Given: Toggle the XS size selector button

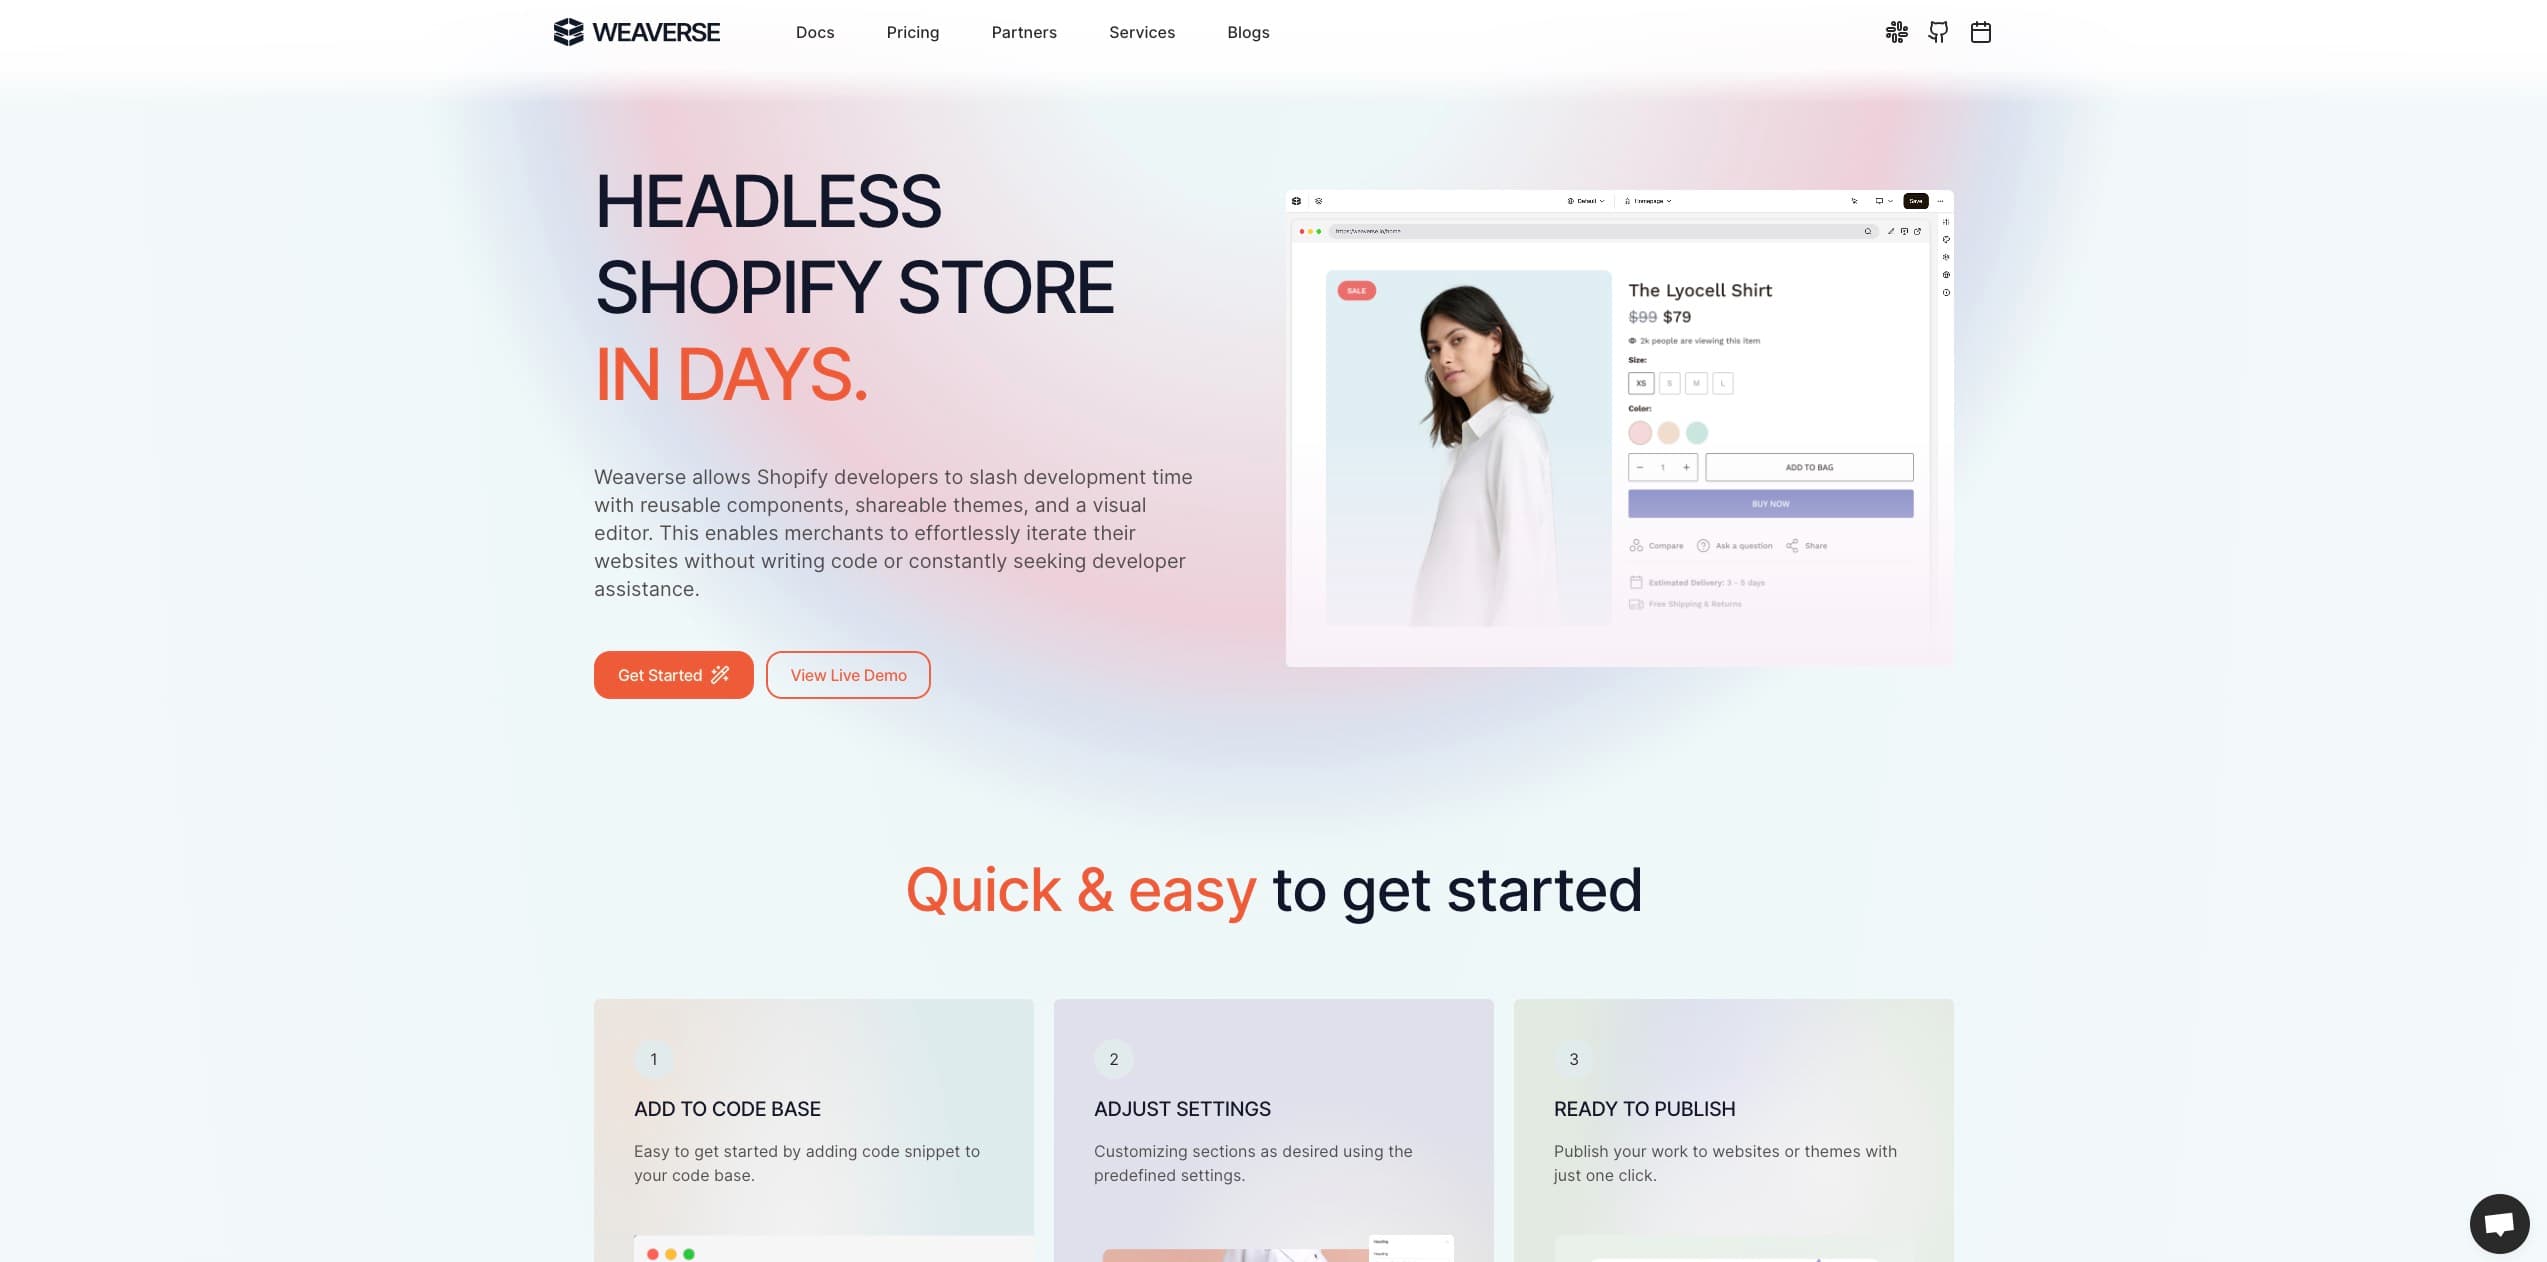Looking at the screenshot, I should pos(1641,383).
